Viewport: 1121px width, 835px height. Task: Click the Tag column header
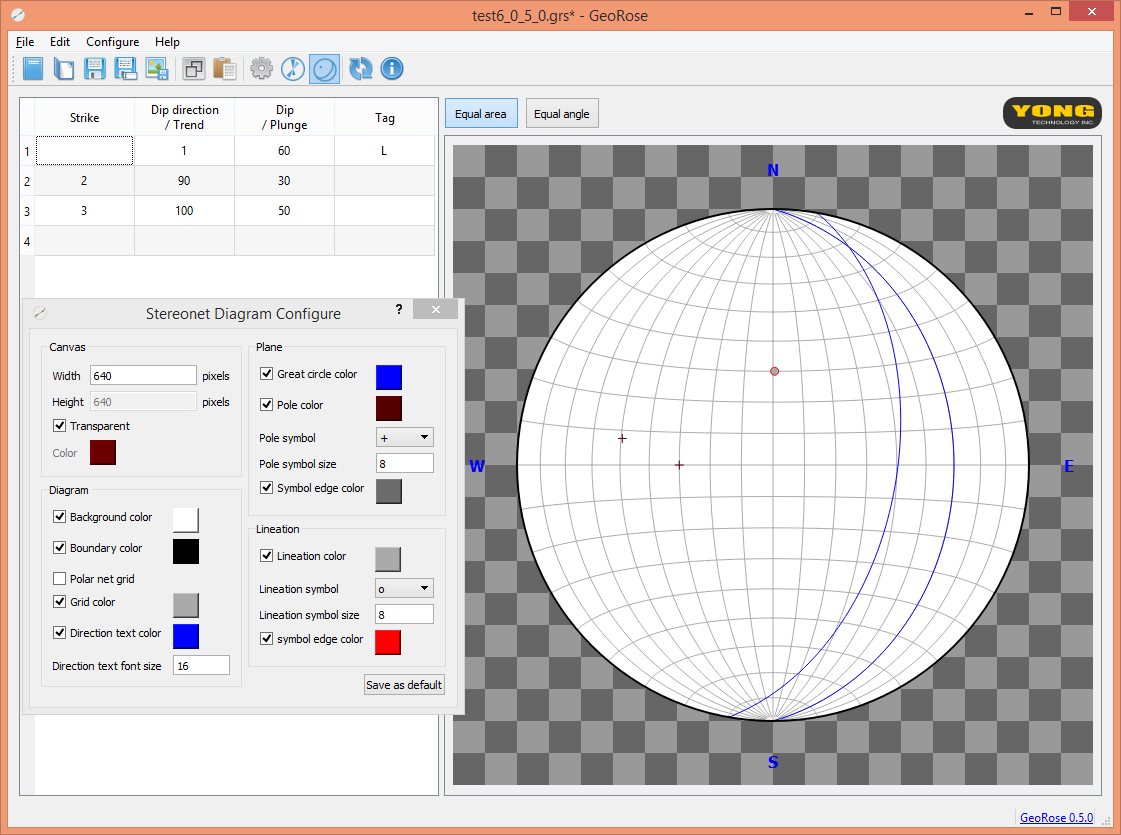385,117
